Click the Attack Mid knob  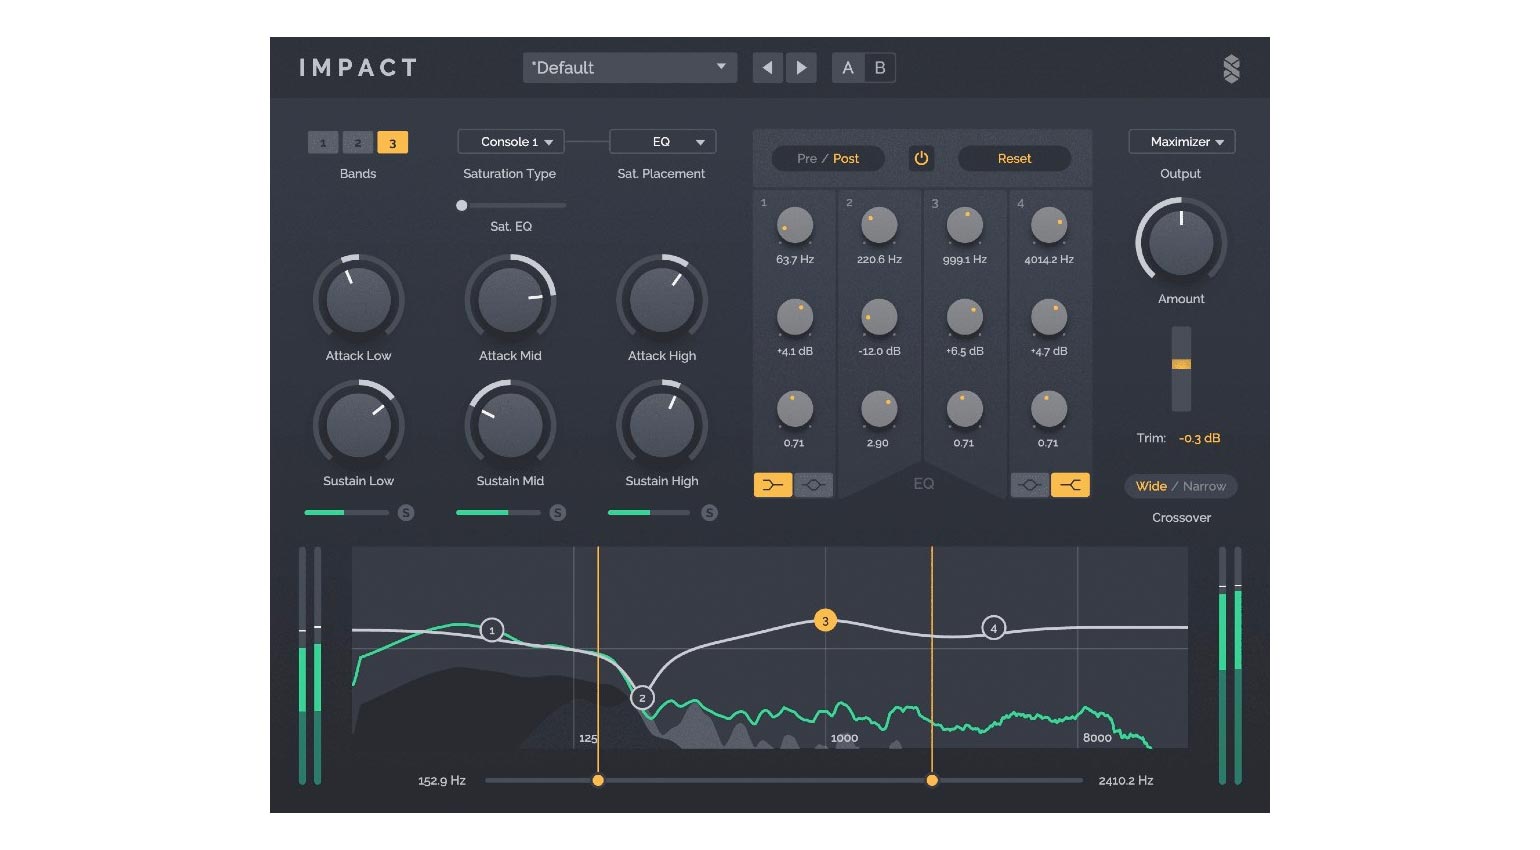pos(510,299)
